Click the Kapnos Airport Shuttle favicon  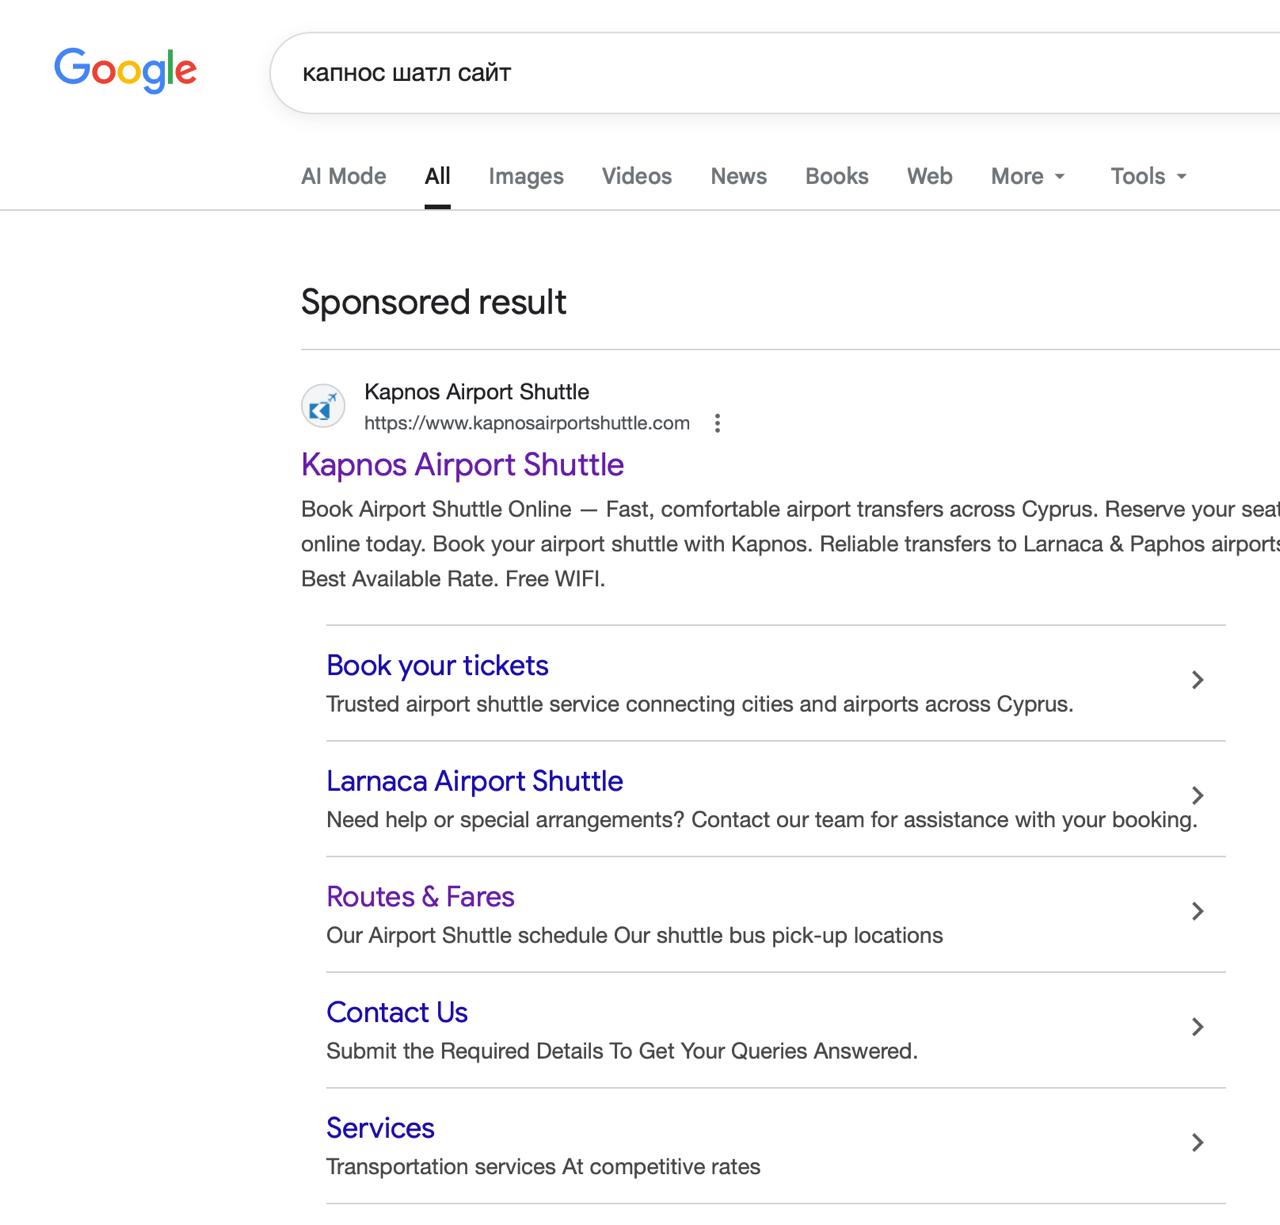(323, 407)
